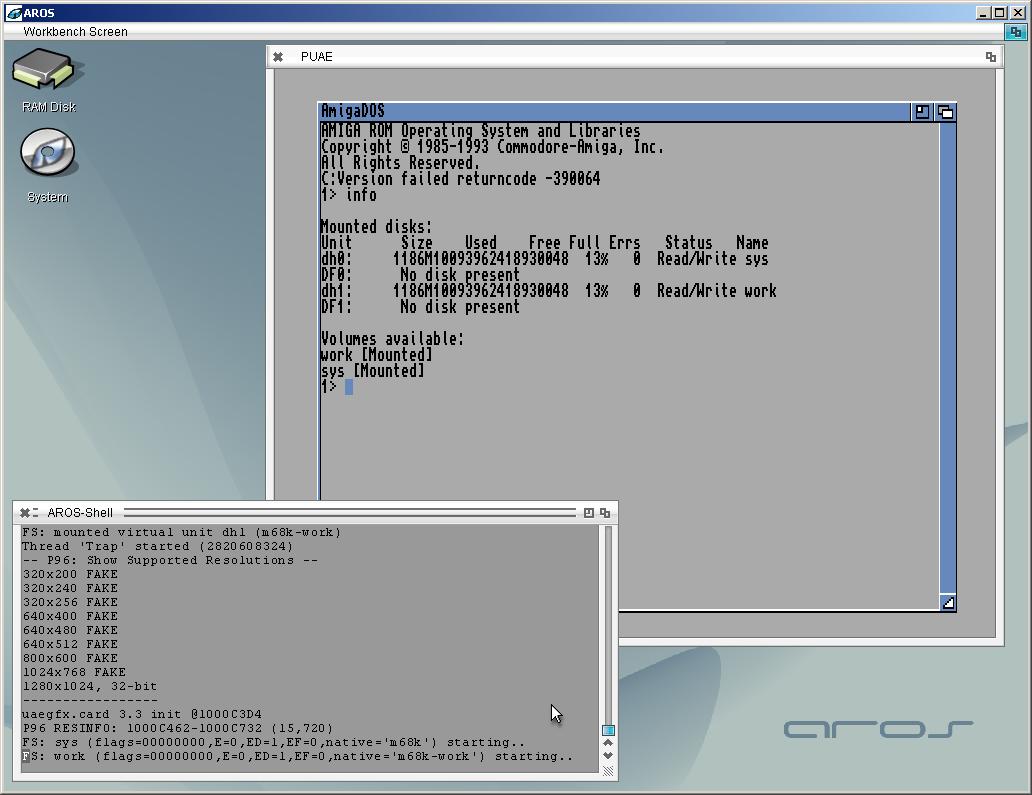Viewport: 1032px width, 795px height.
Task: Click the 'Mounted disks:' heading
Action: [x=376, y=227]
